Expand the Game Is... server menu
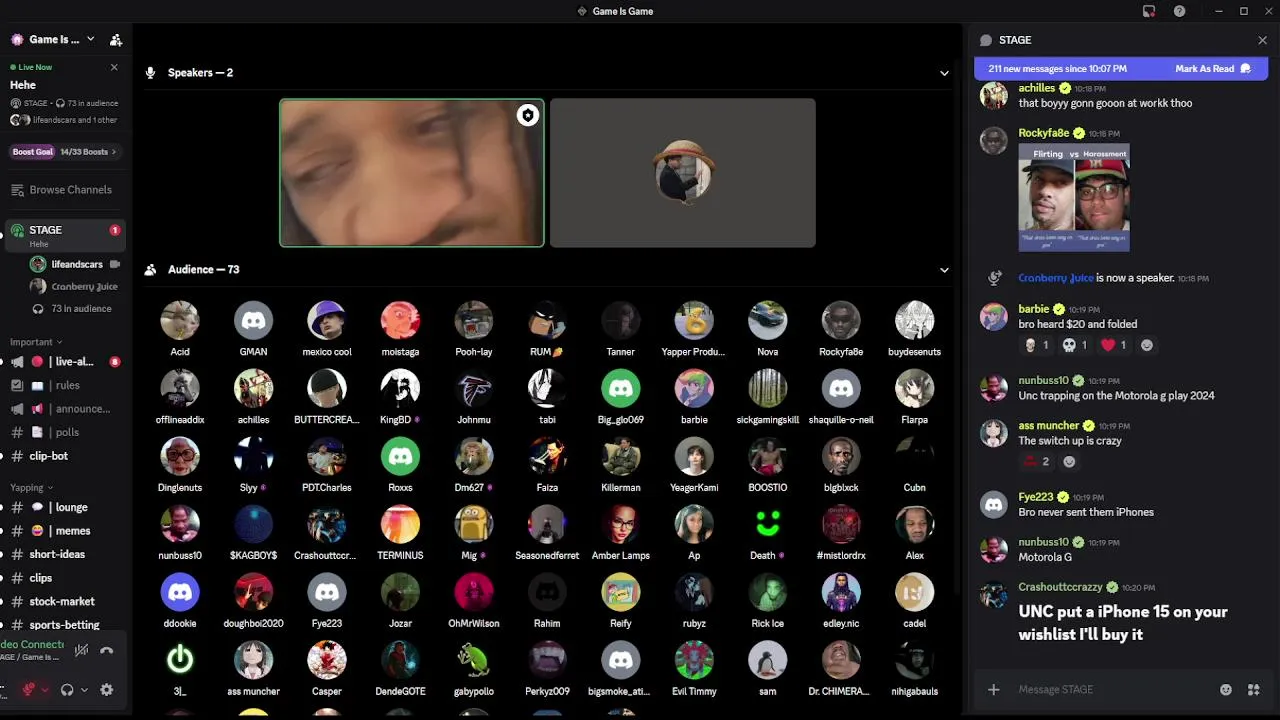 [x=53, y=40]
